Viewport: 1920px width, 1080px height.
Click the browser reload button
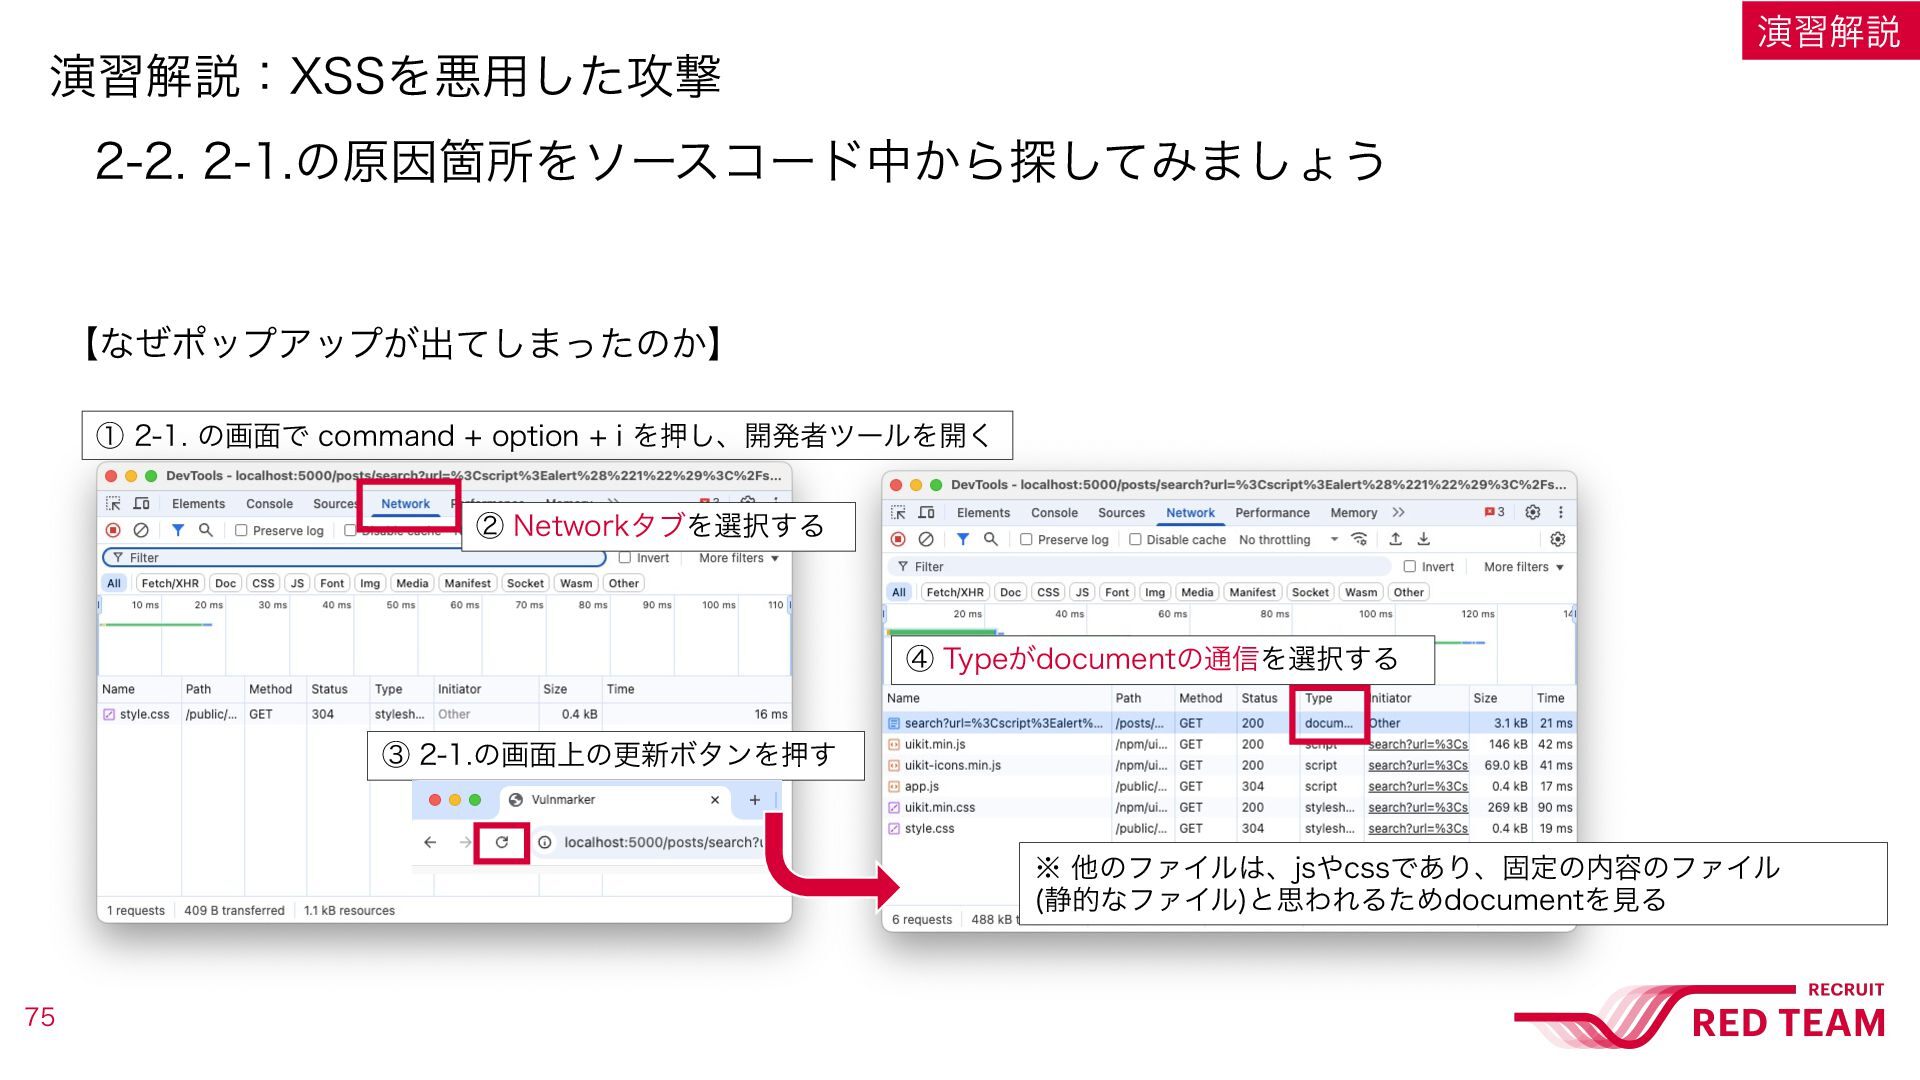(x=502, y=842)
